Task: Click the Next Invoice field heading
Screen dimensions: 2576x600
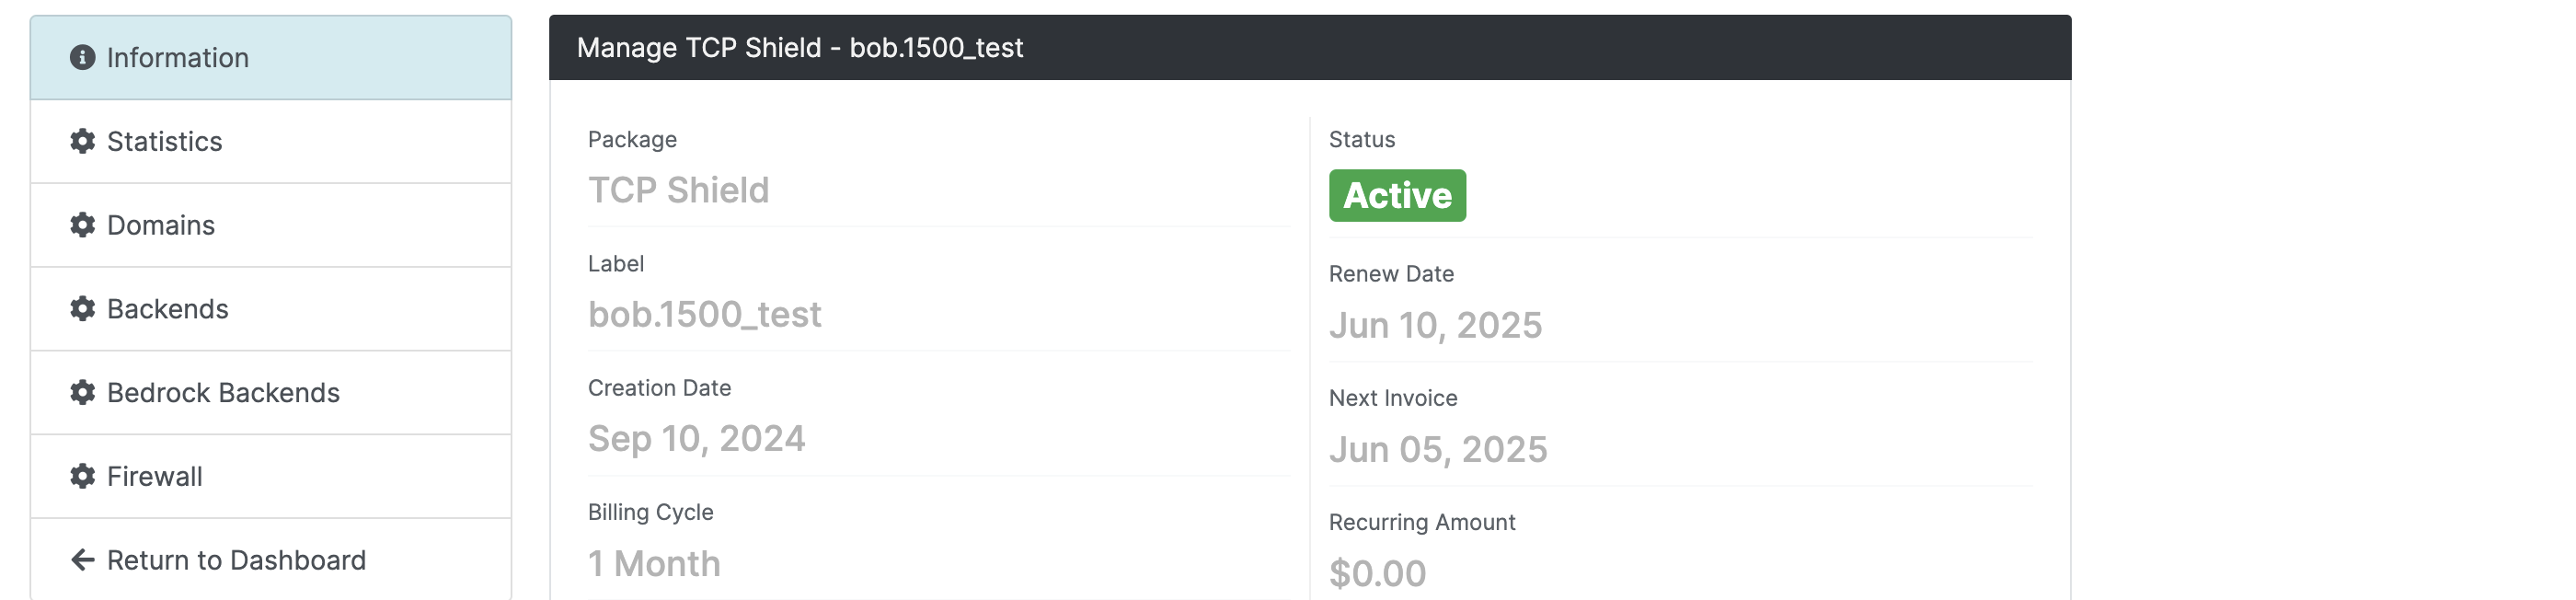Action: click(1393, 398)
